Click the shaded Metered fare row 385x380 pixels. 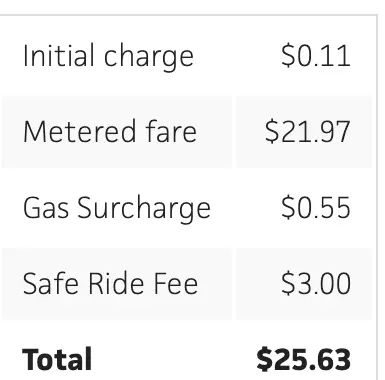click(x=187, y=132)
